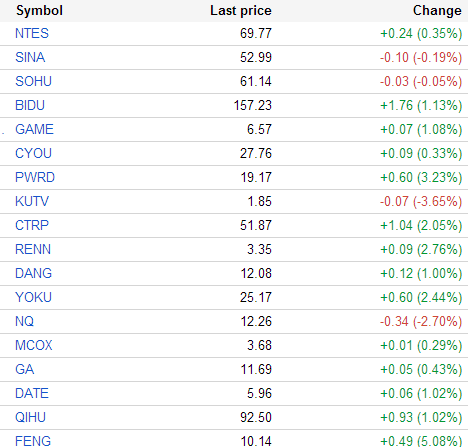The width and height of the screenshot is (468, 447).
Task: Open the KUTV stock link
Action: (x=32, y=201)
